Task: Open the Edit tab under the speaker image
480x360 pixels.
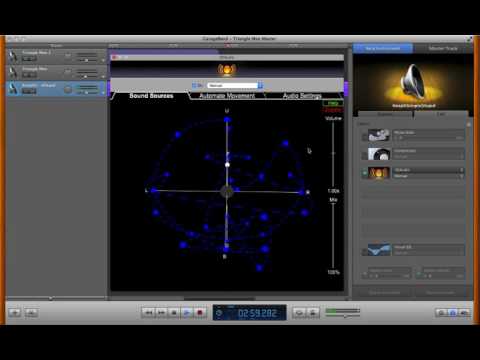Action: [x=441, y=114]
